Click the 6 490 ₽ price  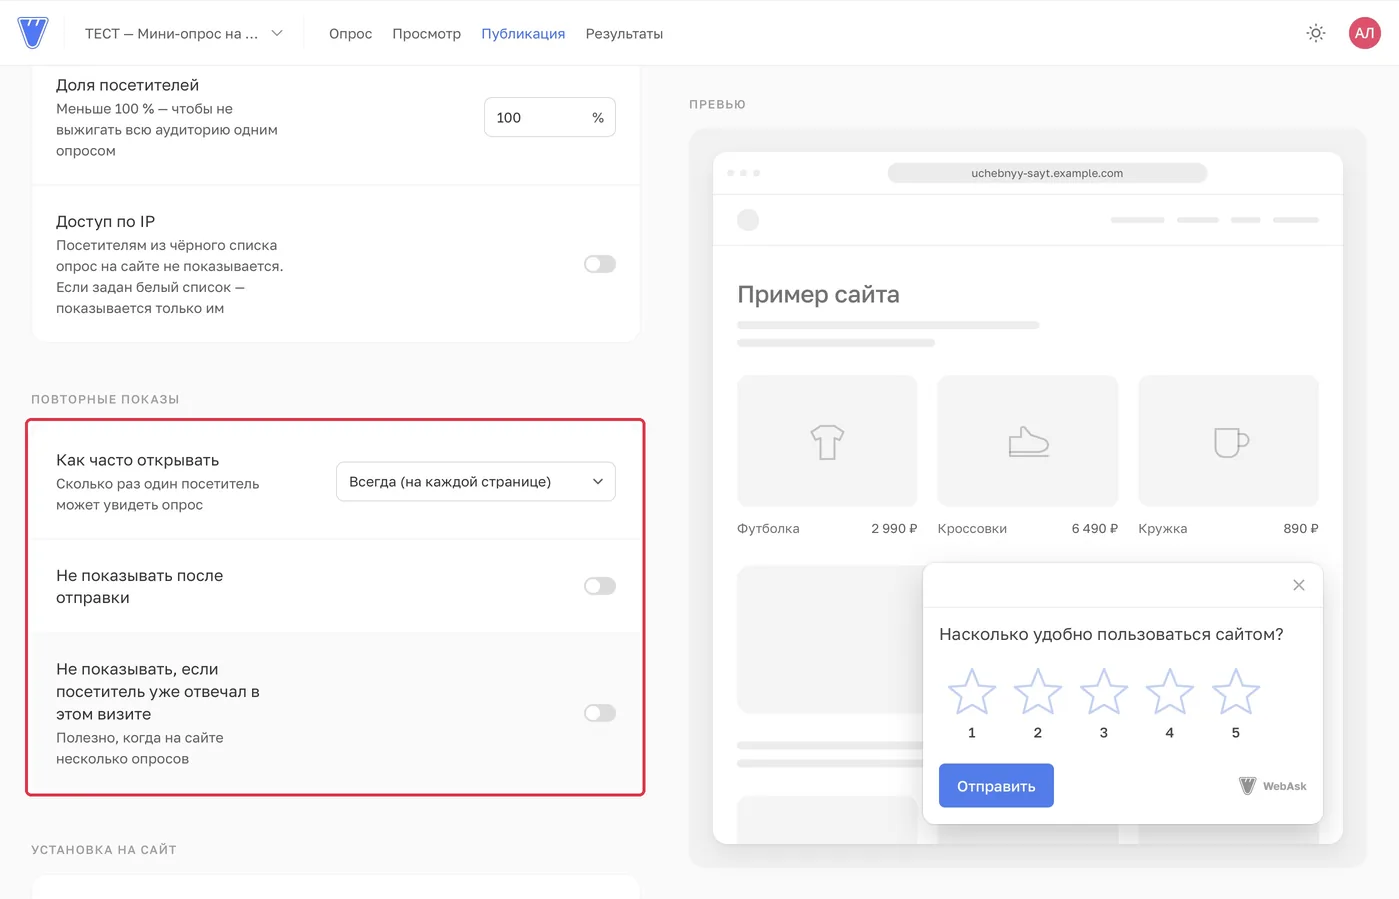1095,528
